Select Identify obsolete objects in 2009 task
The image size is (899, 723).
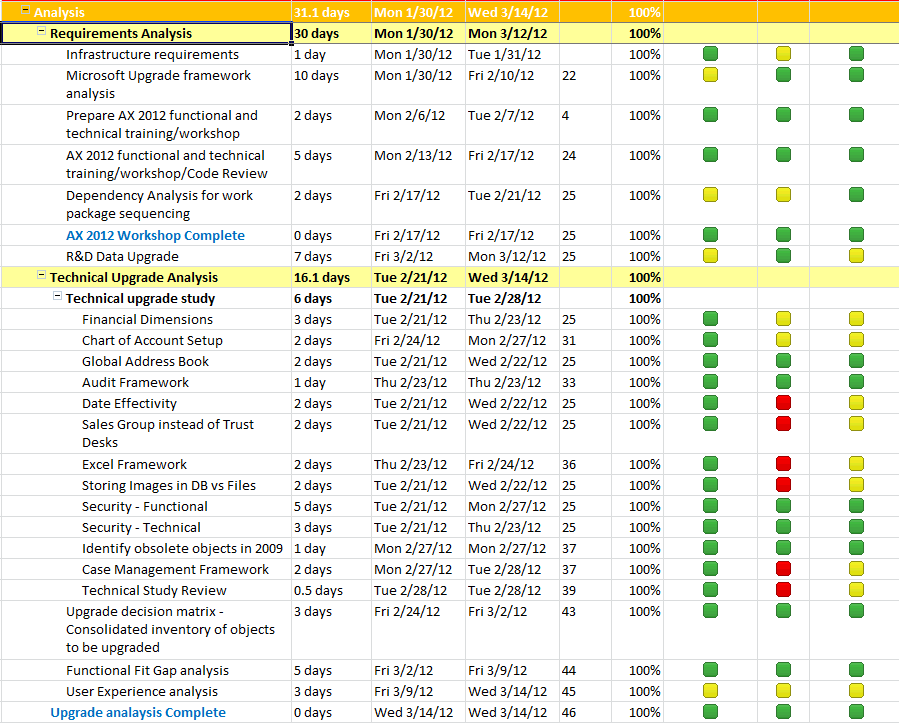(182, 549)
